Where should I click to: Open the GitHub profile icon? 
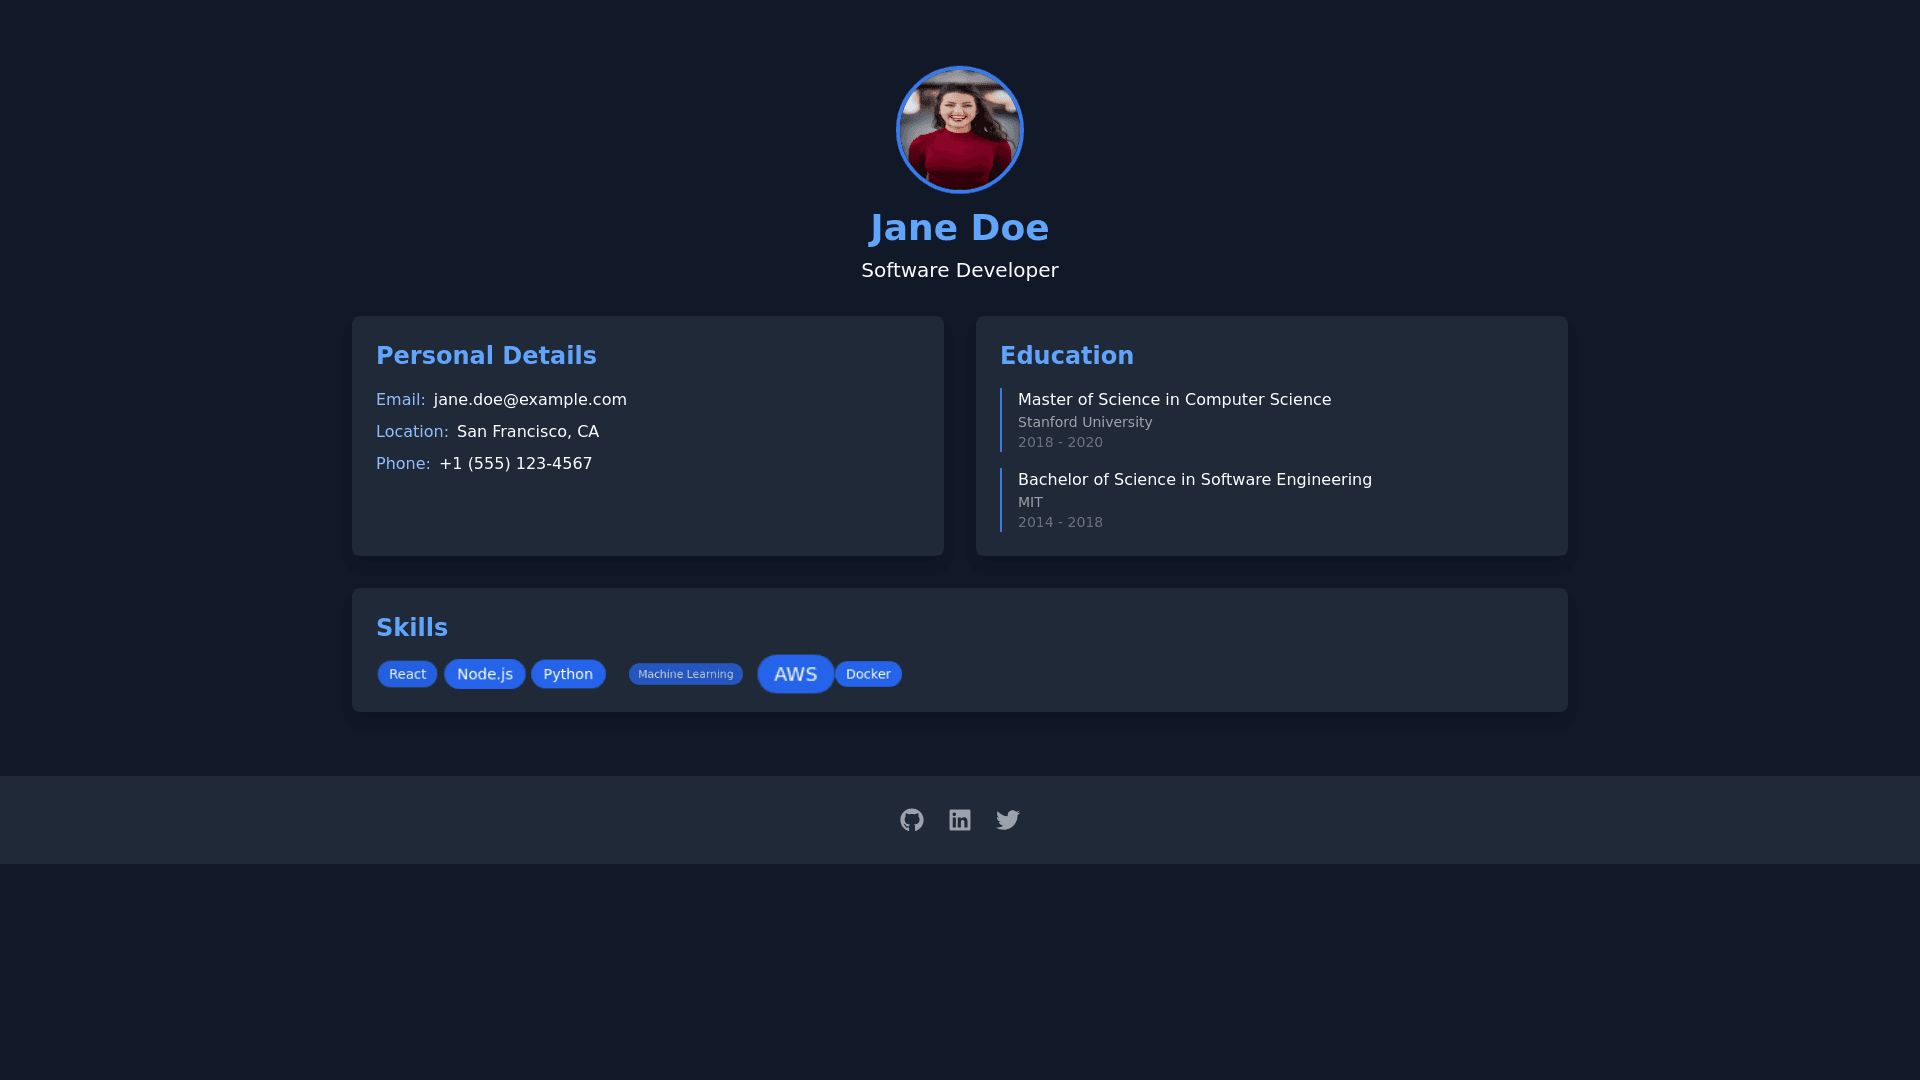911,820
